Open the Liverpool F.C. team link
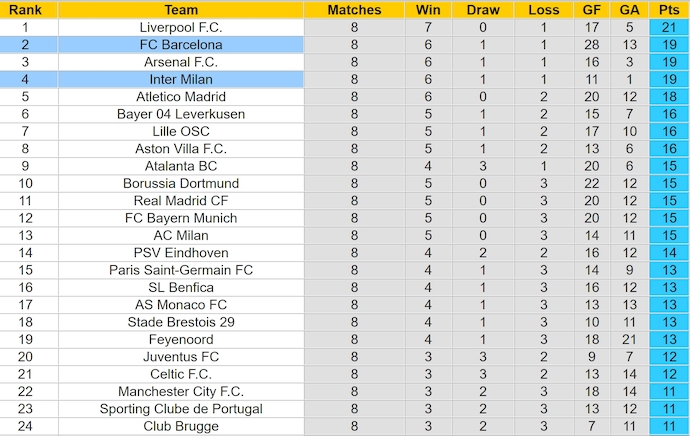The height and width of the screenshot is (436, 690). coord(181,27)
